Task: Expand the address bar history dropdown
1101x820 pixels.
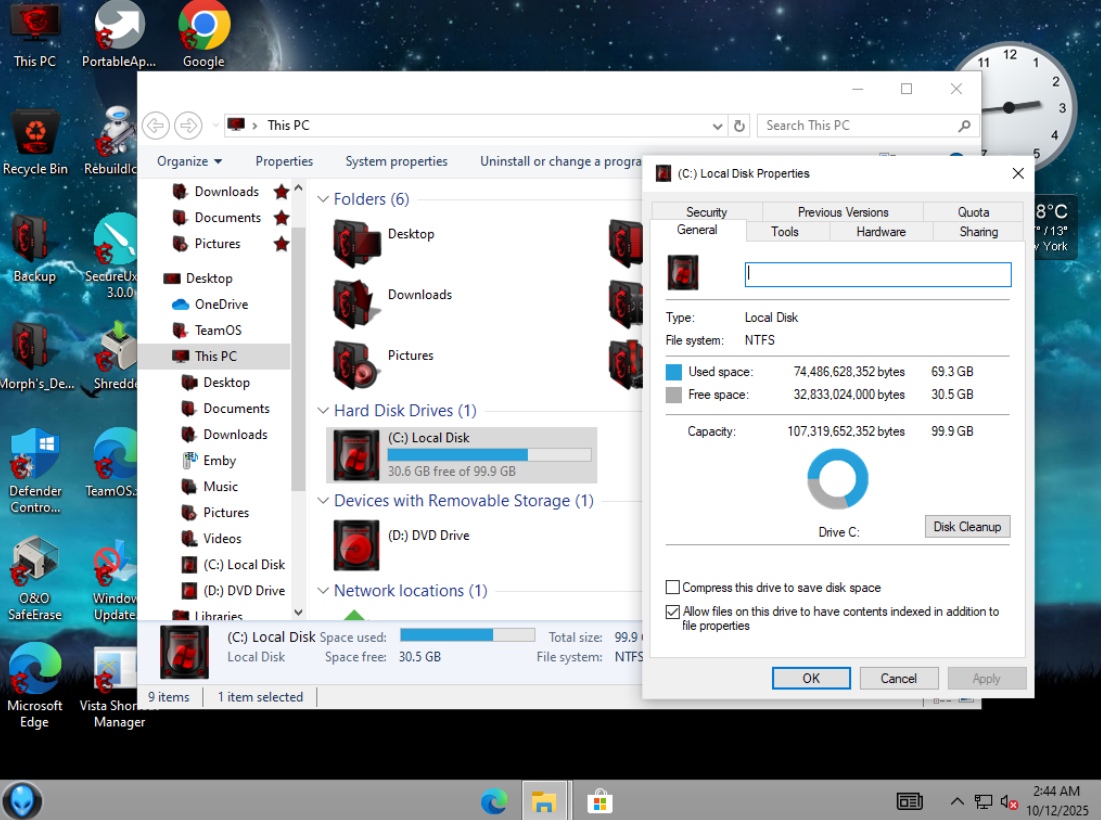Action: [717, 126]
